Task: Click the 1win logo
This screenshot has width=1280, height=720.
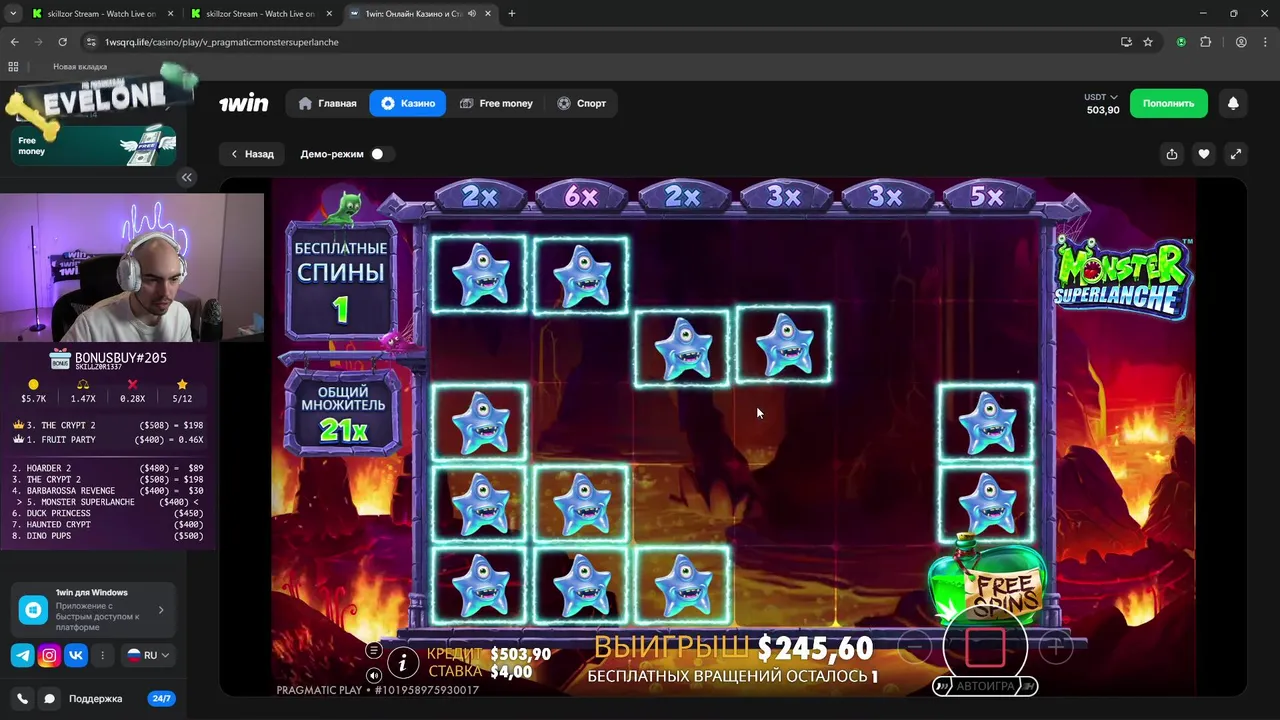Action: coord(244,103)
